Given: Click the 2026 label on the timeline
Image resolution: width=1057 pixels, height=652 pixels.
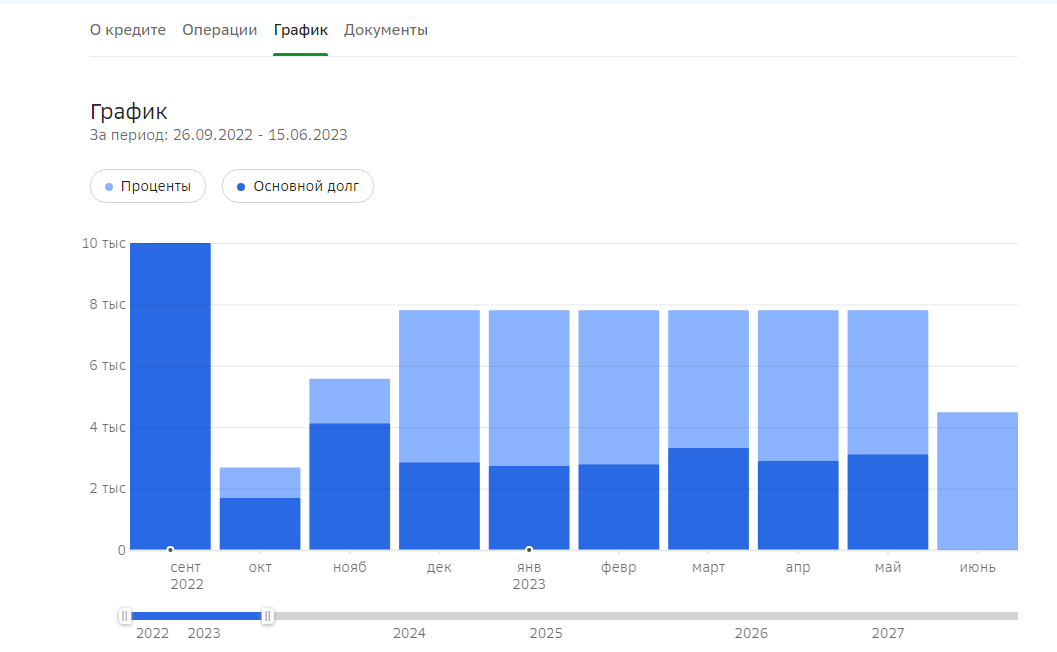Looking at the screenshot, I should [751, 633].
